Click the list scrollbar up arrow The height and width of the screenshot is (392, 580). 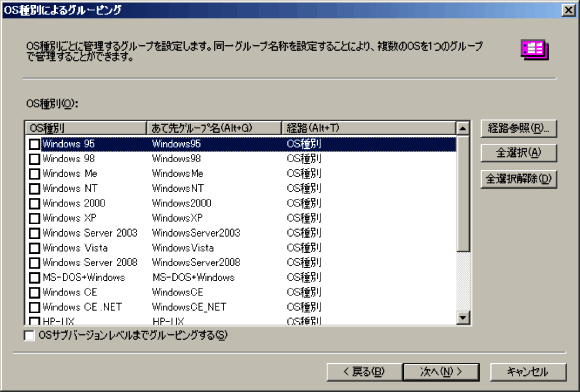[463, 128]
